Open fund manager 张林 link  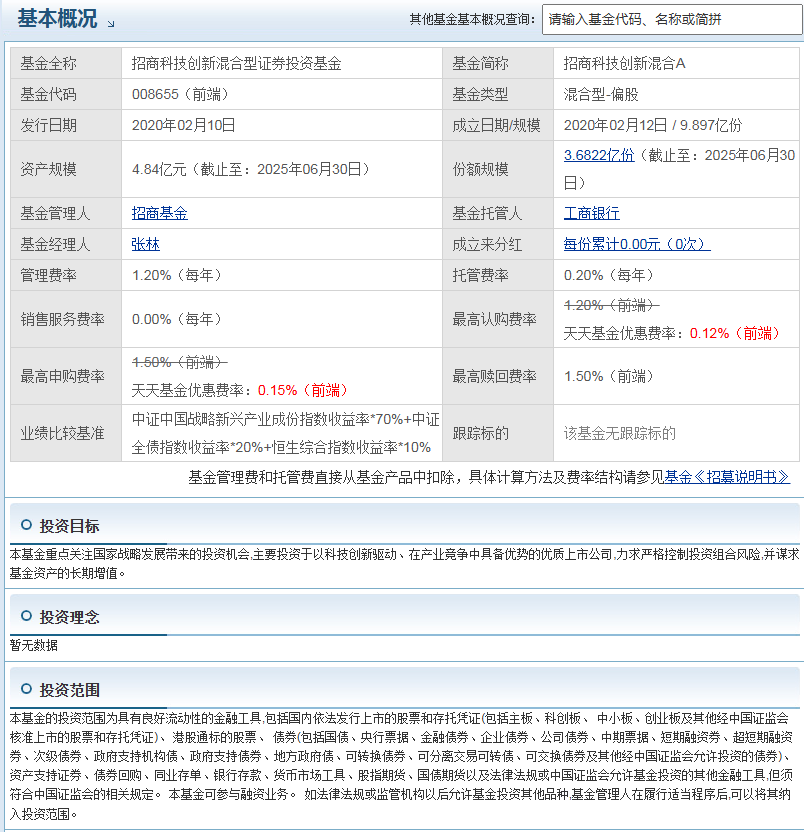click(145, 244)
